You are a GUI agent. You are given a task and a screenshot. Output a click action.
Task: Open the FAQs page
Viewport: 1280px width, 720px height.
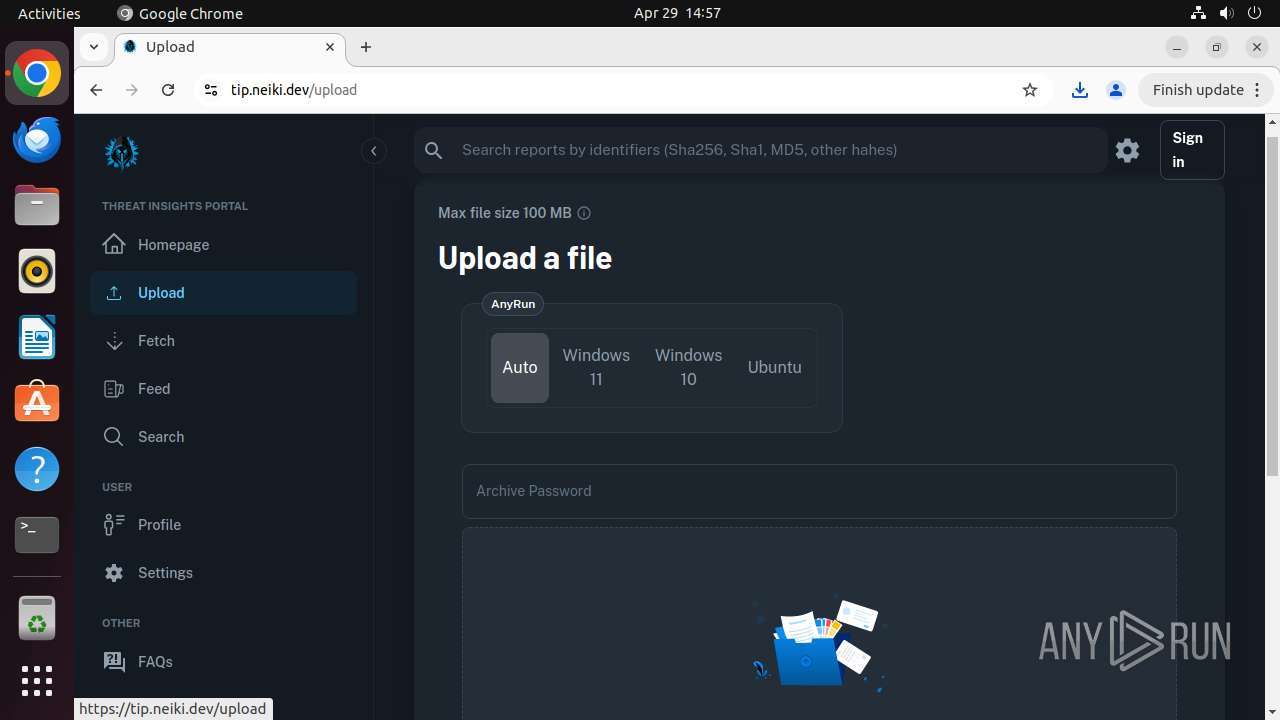click(223, 662)
